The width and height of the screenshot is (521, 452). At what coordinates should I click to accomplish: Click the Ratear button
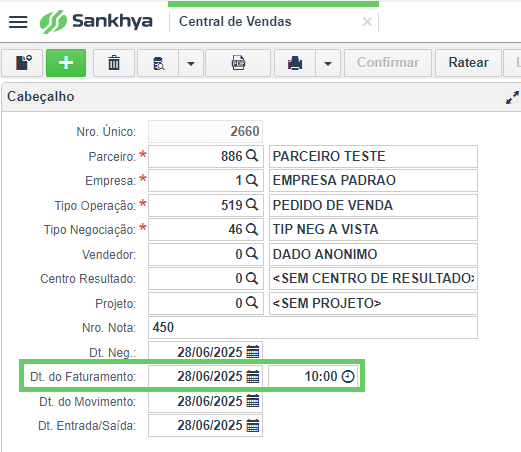click(468, 63)
